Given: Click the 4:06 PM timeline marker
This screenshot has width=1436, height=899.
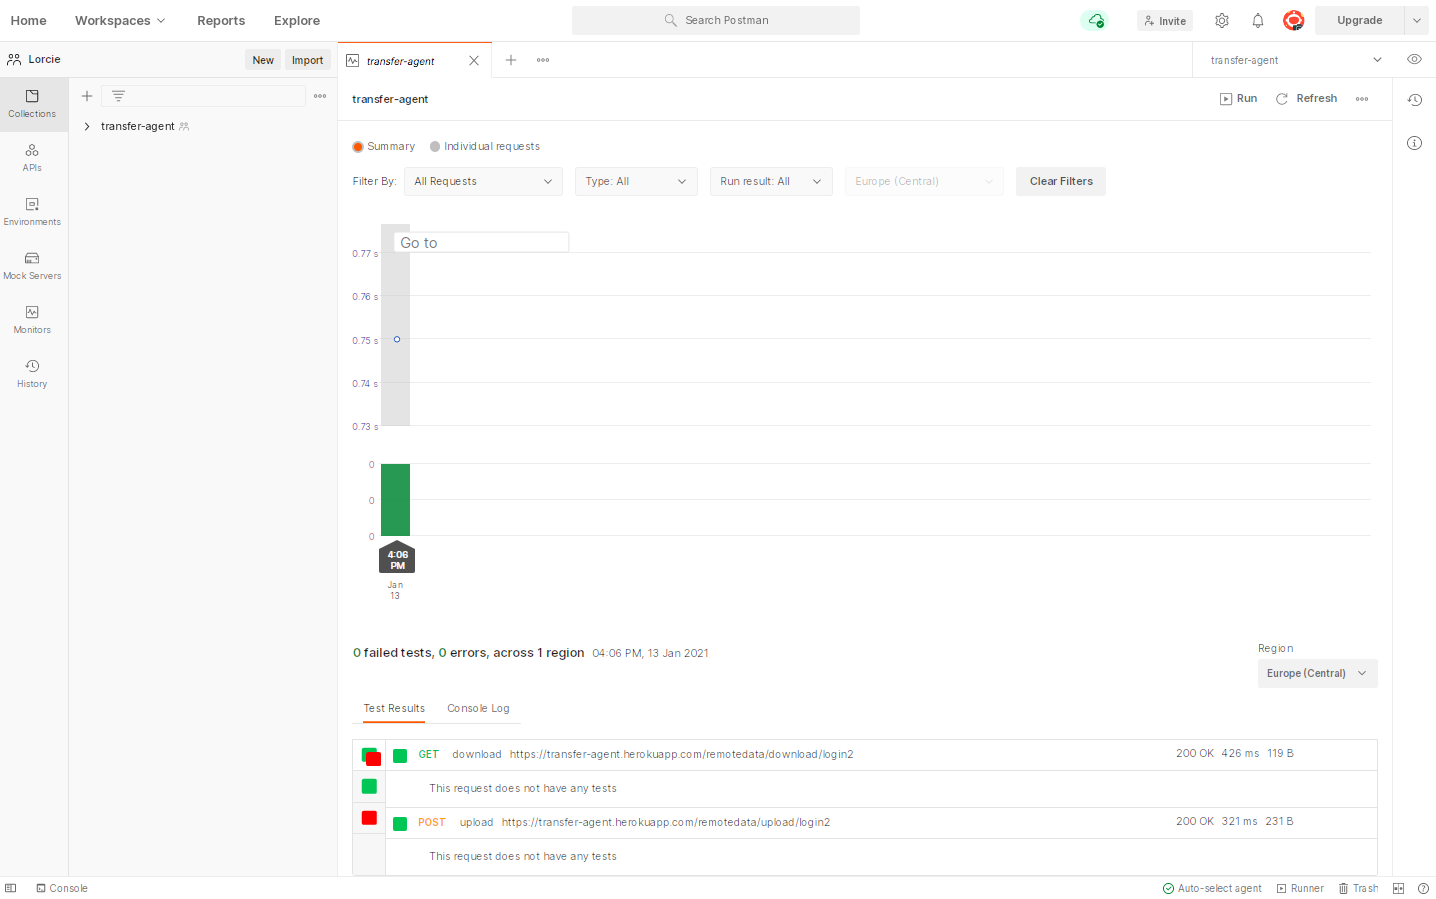Looking at the screenshot, I should pyautogui.click(x=398, y=559).
